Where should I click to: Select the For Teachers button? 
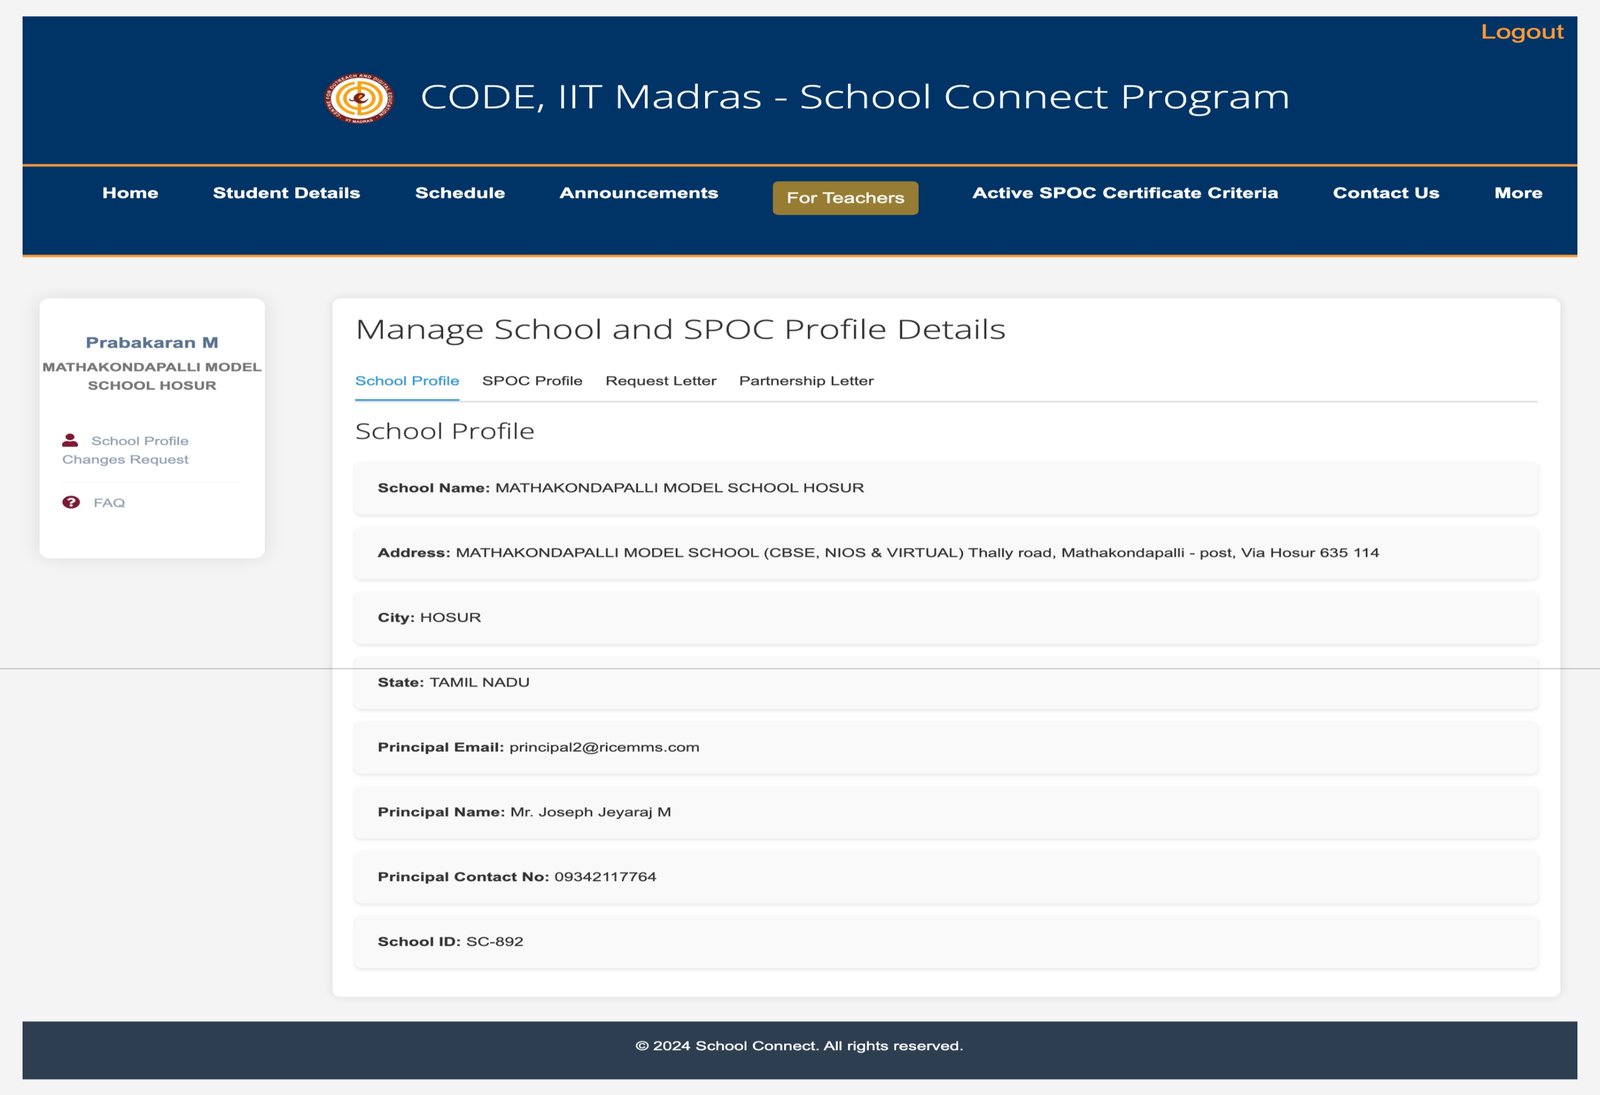point(845,198)
